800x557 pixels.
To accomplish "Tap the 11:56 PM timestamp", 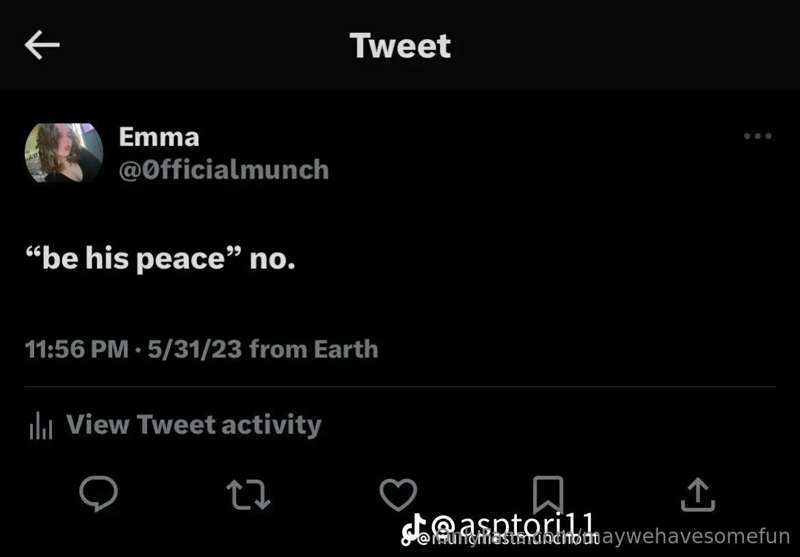I will coord(77,349).
